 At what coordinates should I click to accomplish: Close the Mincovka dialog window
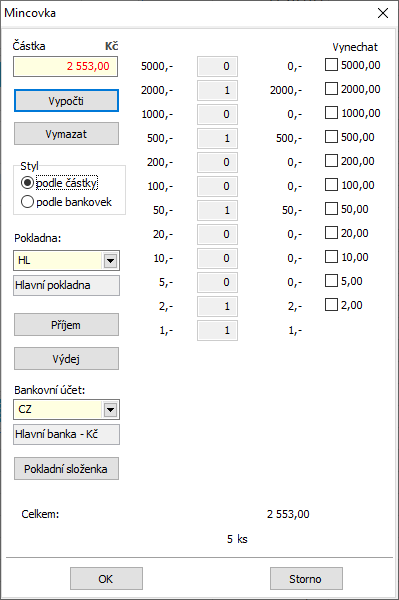383,13
